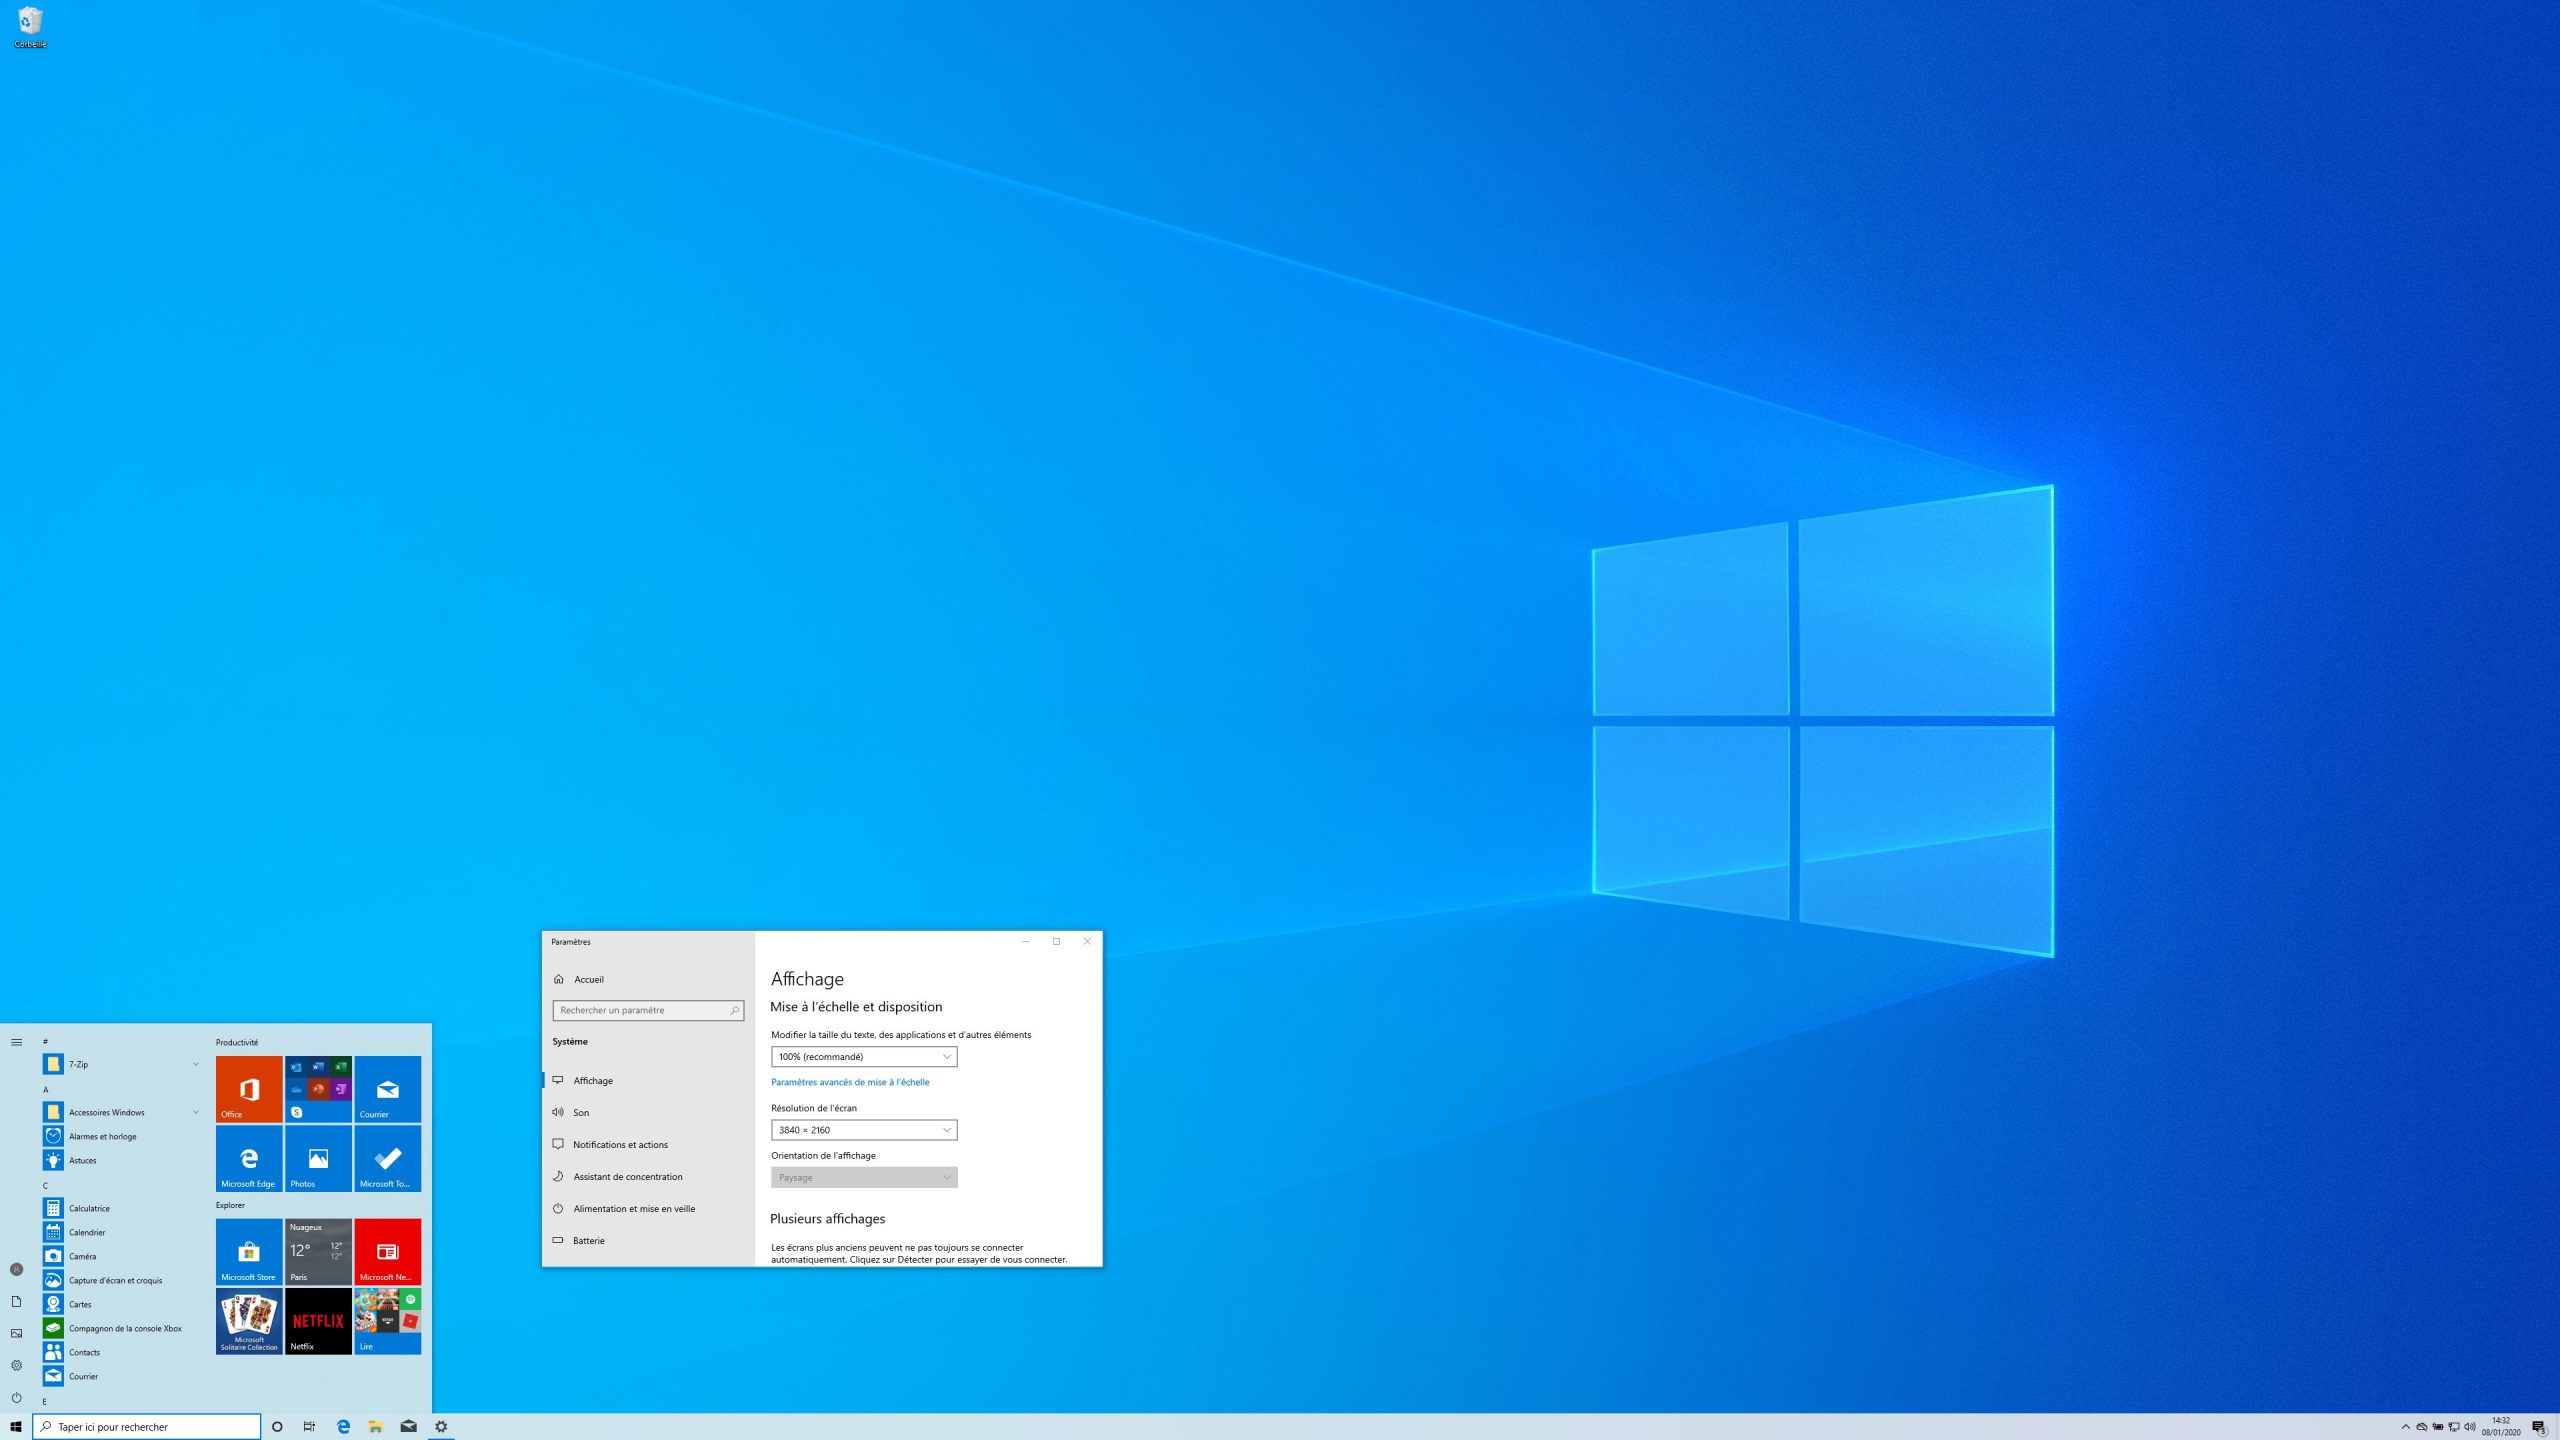Switch to Settings app on taskbar
This screenshot has width=2560, height=1440.
pyautogui.click(x=441, y=1427)
